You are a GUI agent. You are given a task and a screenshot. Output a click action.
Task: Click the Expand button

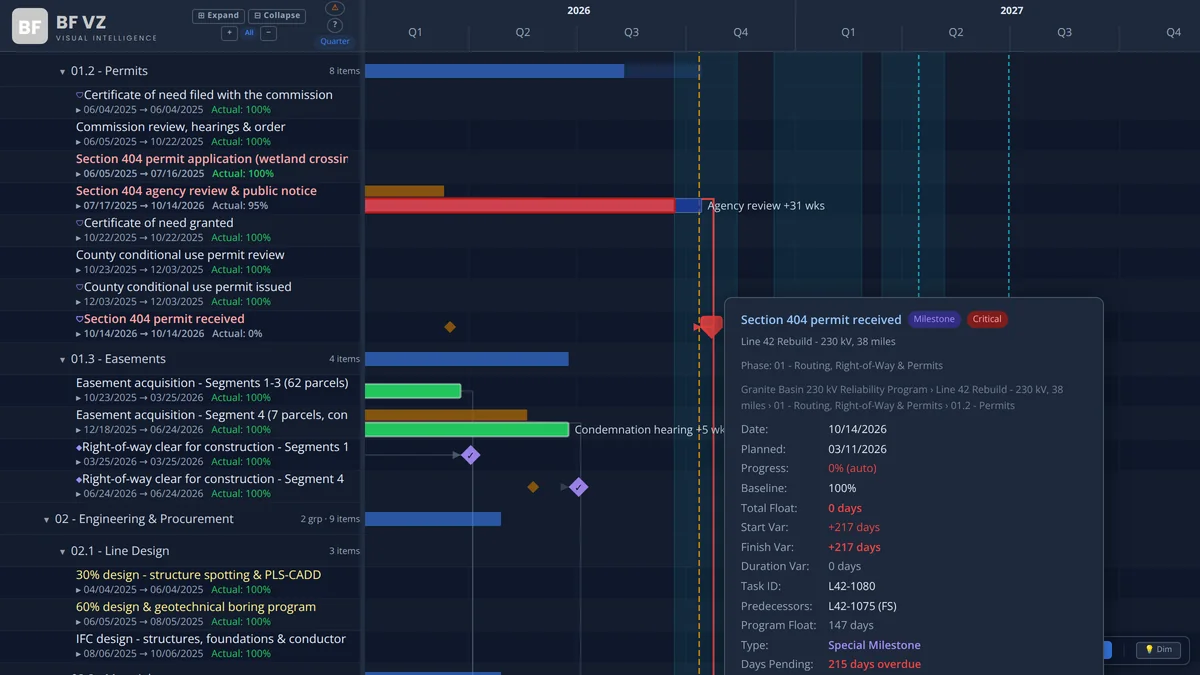(219, 16)
